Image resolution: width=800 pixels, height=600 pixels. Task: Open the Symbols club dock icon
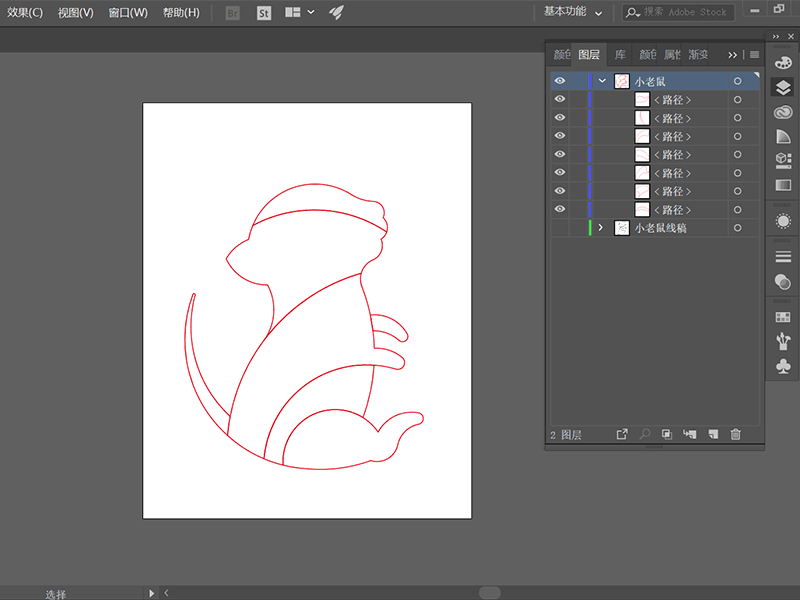pos(783,366)
